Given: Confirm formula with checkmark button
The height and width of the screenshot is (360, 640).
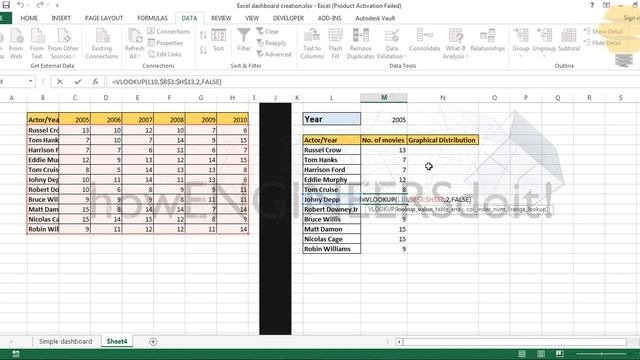Looking at the screenshot, I should click(78, 82).
